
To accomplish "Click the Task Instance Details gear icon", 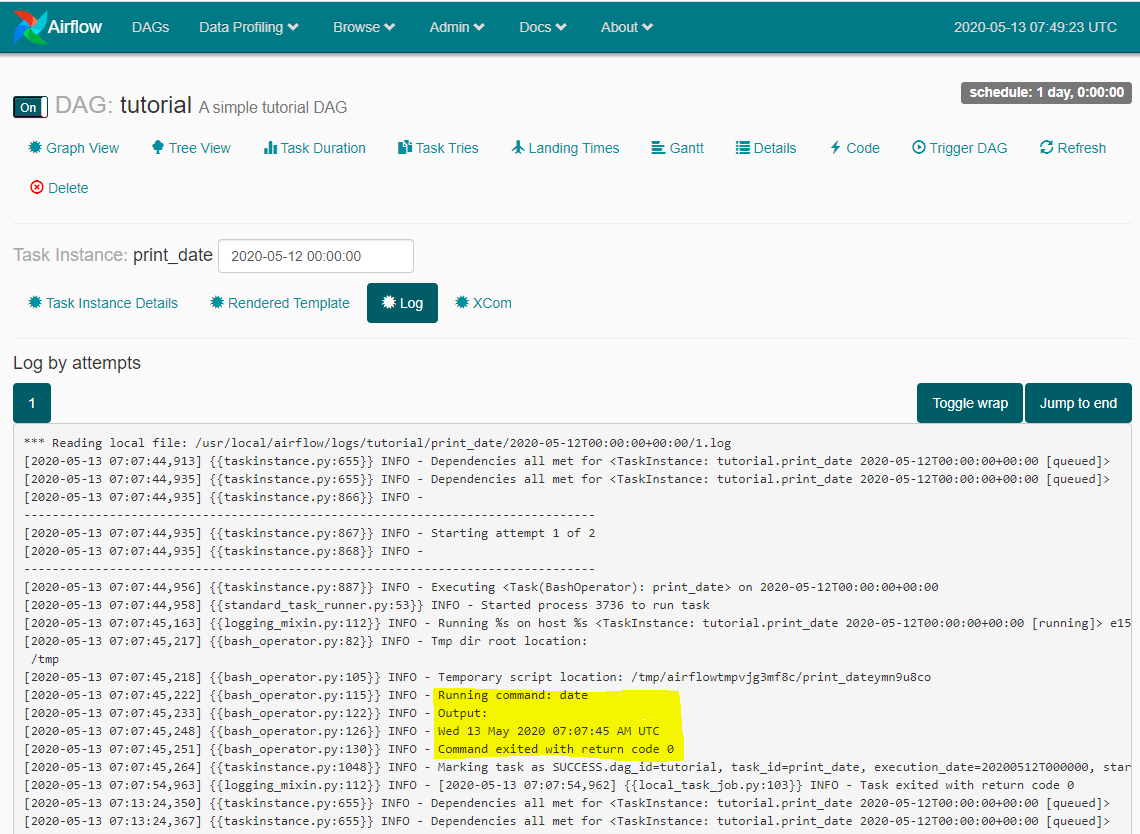I will pyautogui.click(x=35, y=302).
